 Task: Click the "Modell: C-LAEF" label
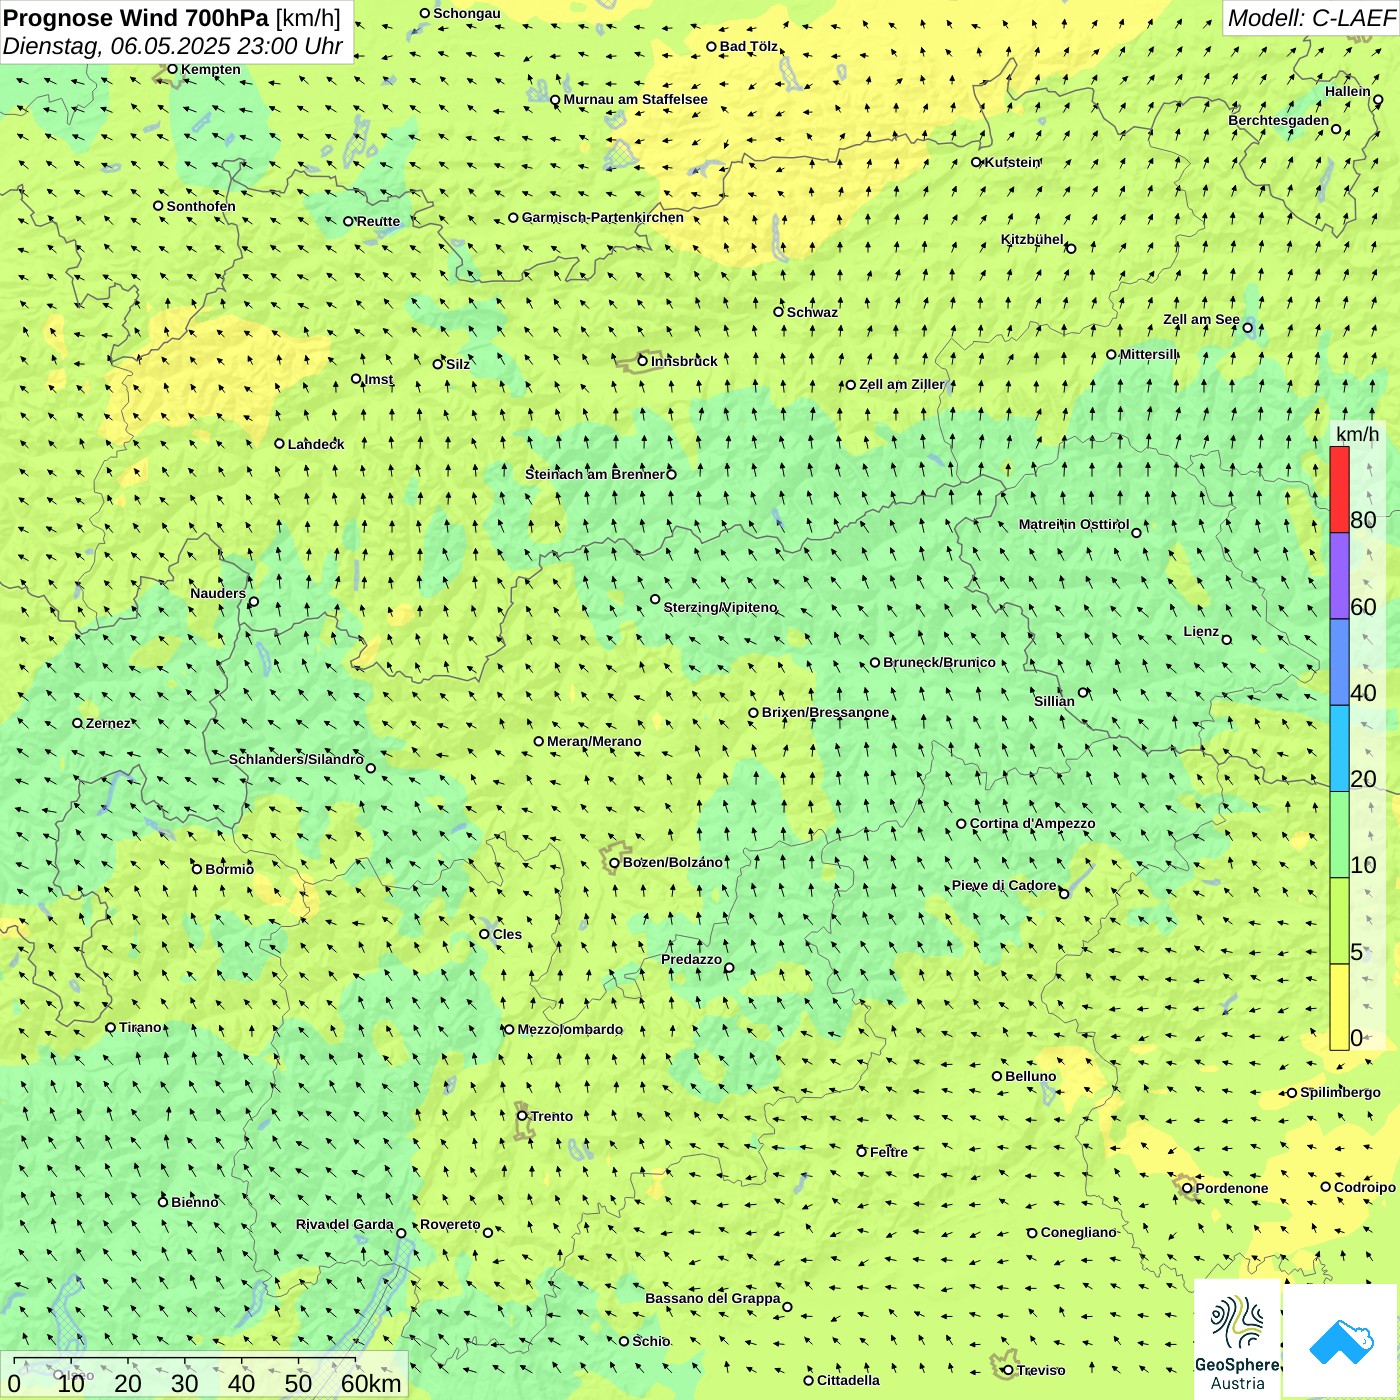[1311, 18]
